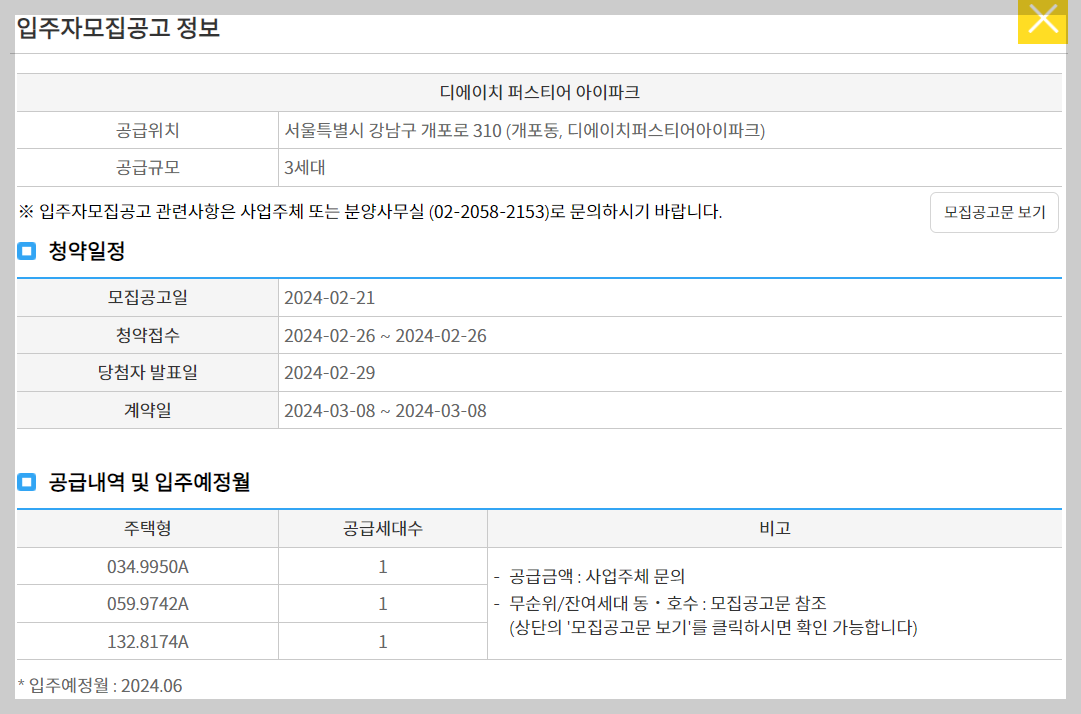Image resolution: width=1081 pixels, height=714 pixels.
Task: Select the date 2024-02-29
Action: click(330, 373)
